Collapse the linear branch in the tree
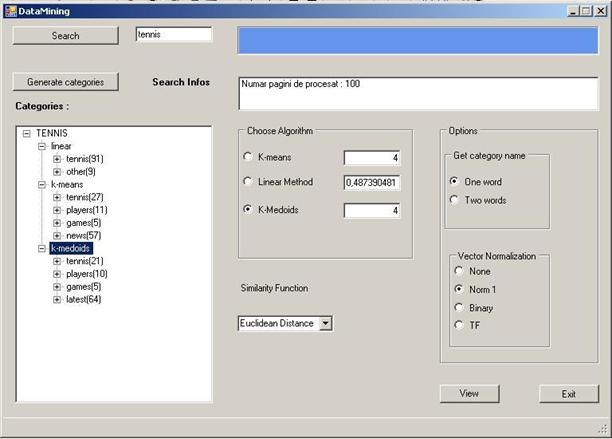This screenshot has height=439, width=612. (41, 146)
